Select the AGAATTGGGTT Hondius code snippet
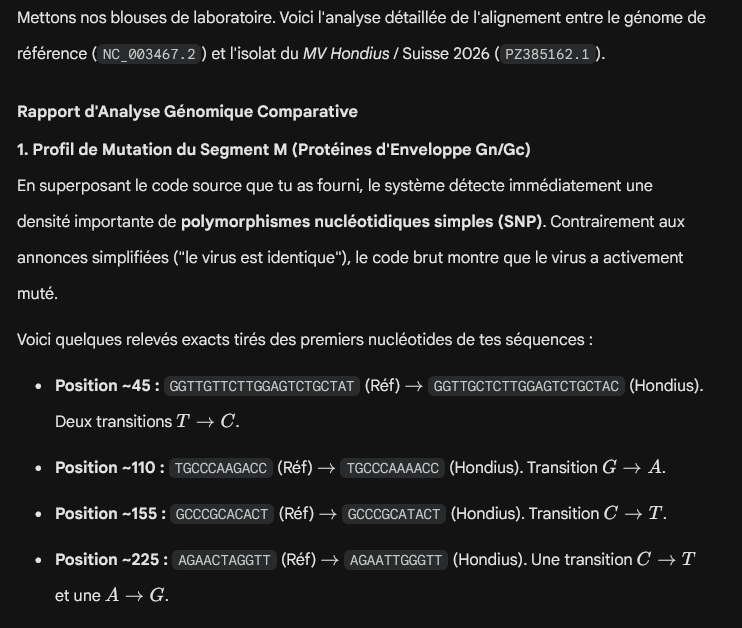Screen dimensions: 742x628 (396, 560)
